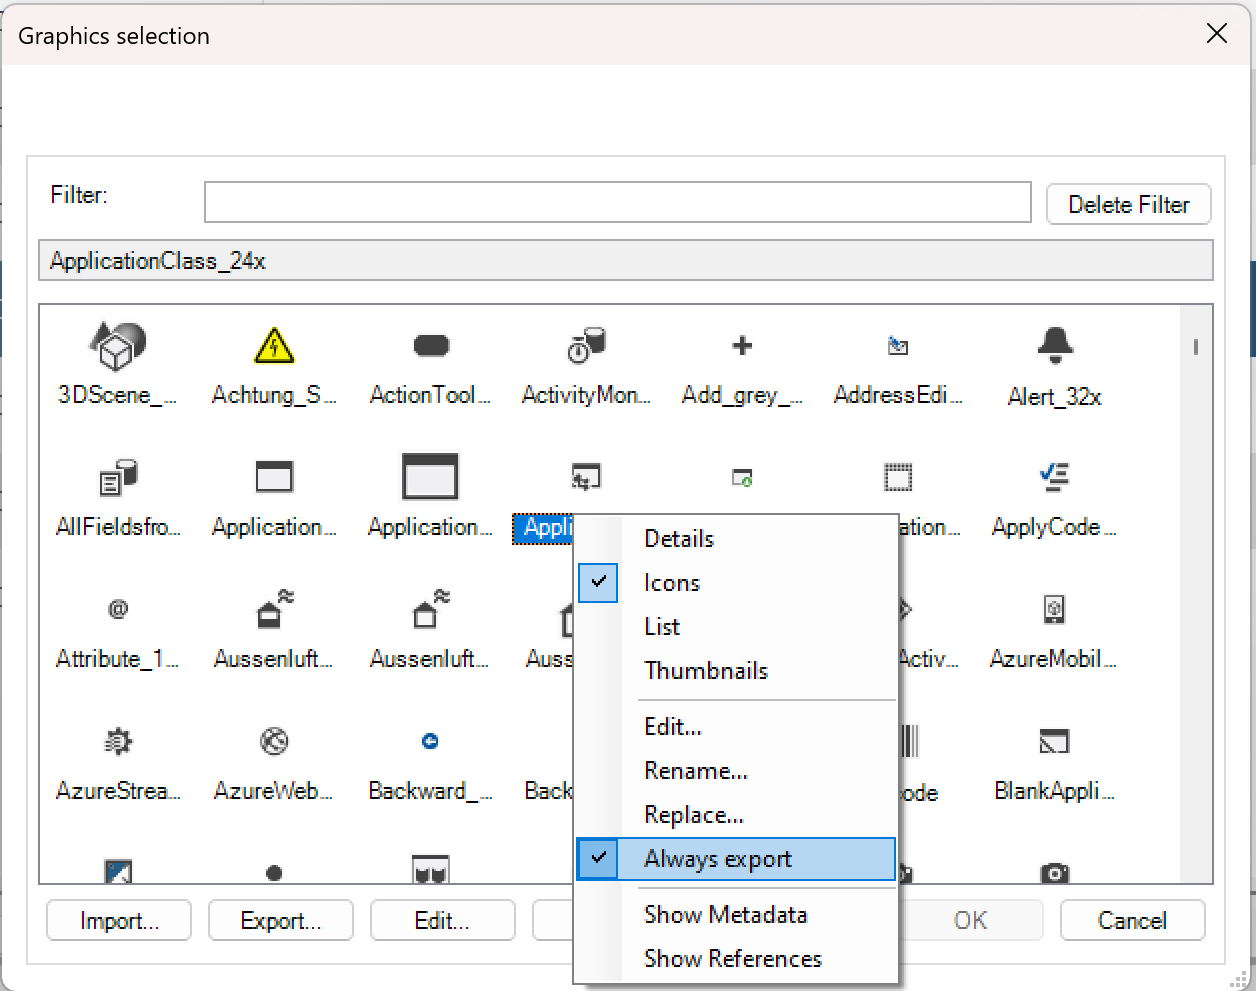Pick the ActionTool rounded rectangle graphic
This screenshot has height=991, width=1256.
coord(431,346)
